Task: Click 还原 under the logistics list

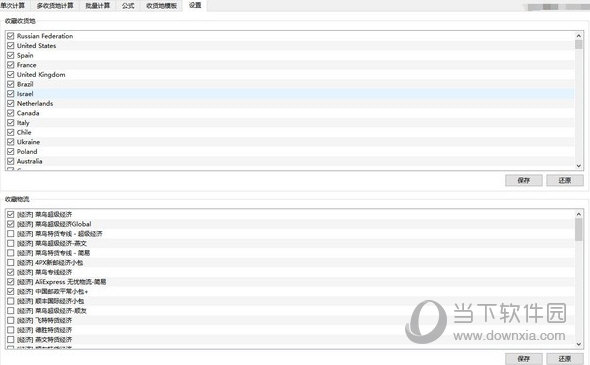Action: [565, 359]
